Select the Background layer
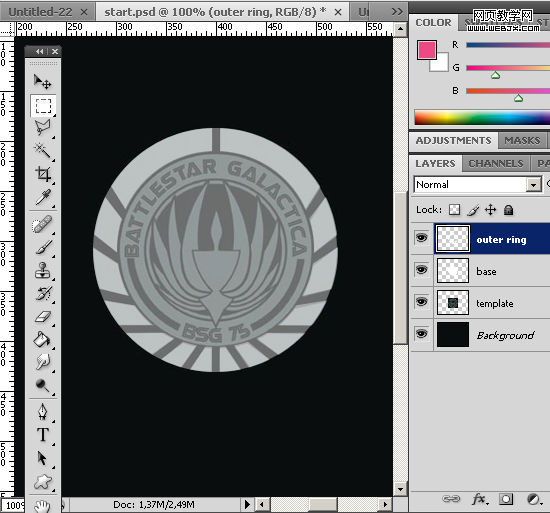550x513 pixels. tap(480, 335)
